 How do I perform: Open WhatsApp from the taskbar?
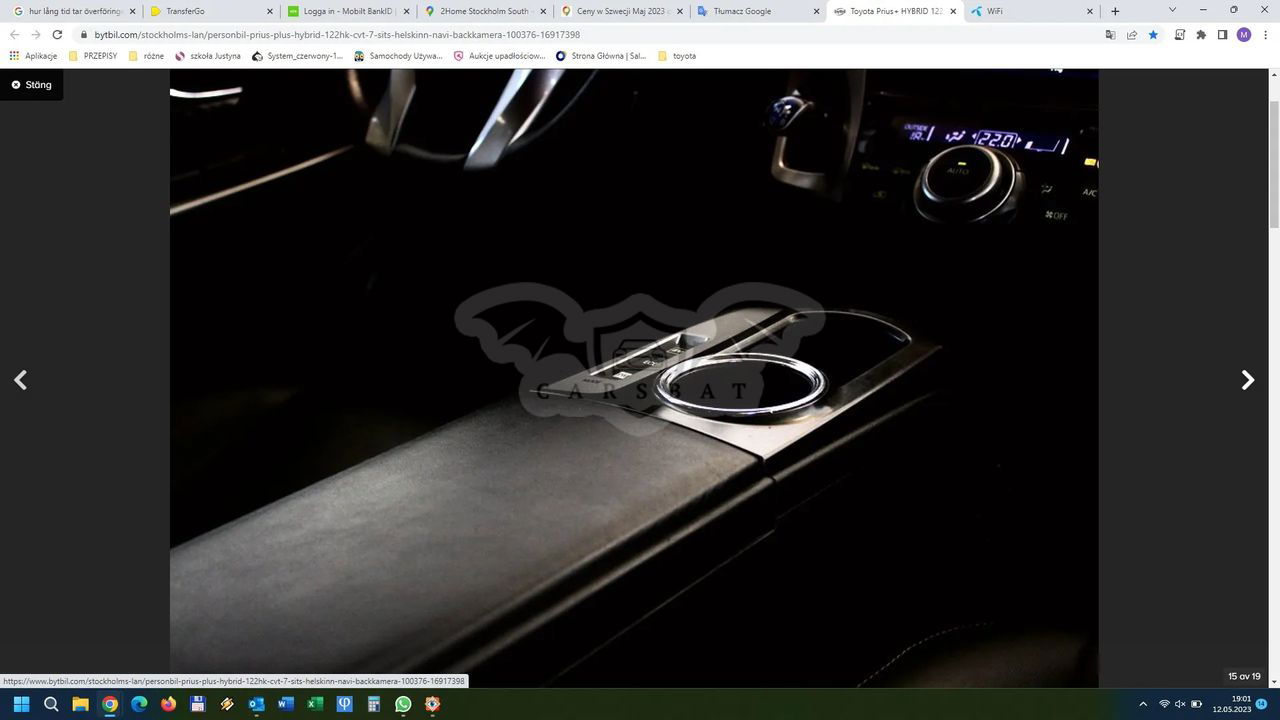(403, 704)
